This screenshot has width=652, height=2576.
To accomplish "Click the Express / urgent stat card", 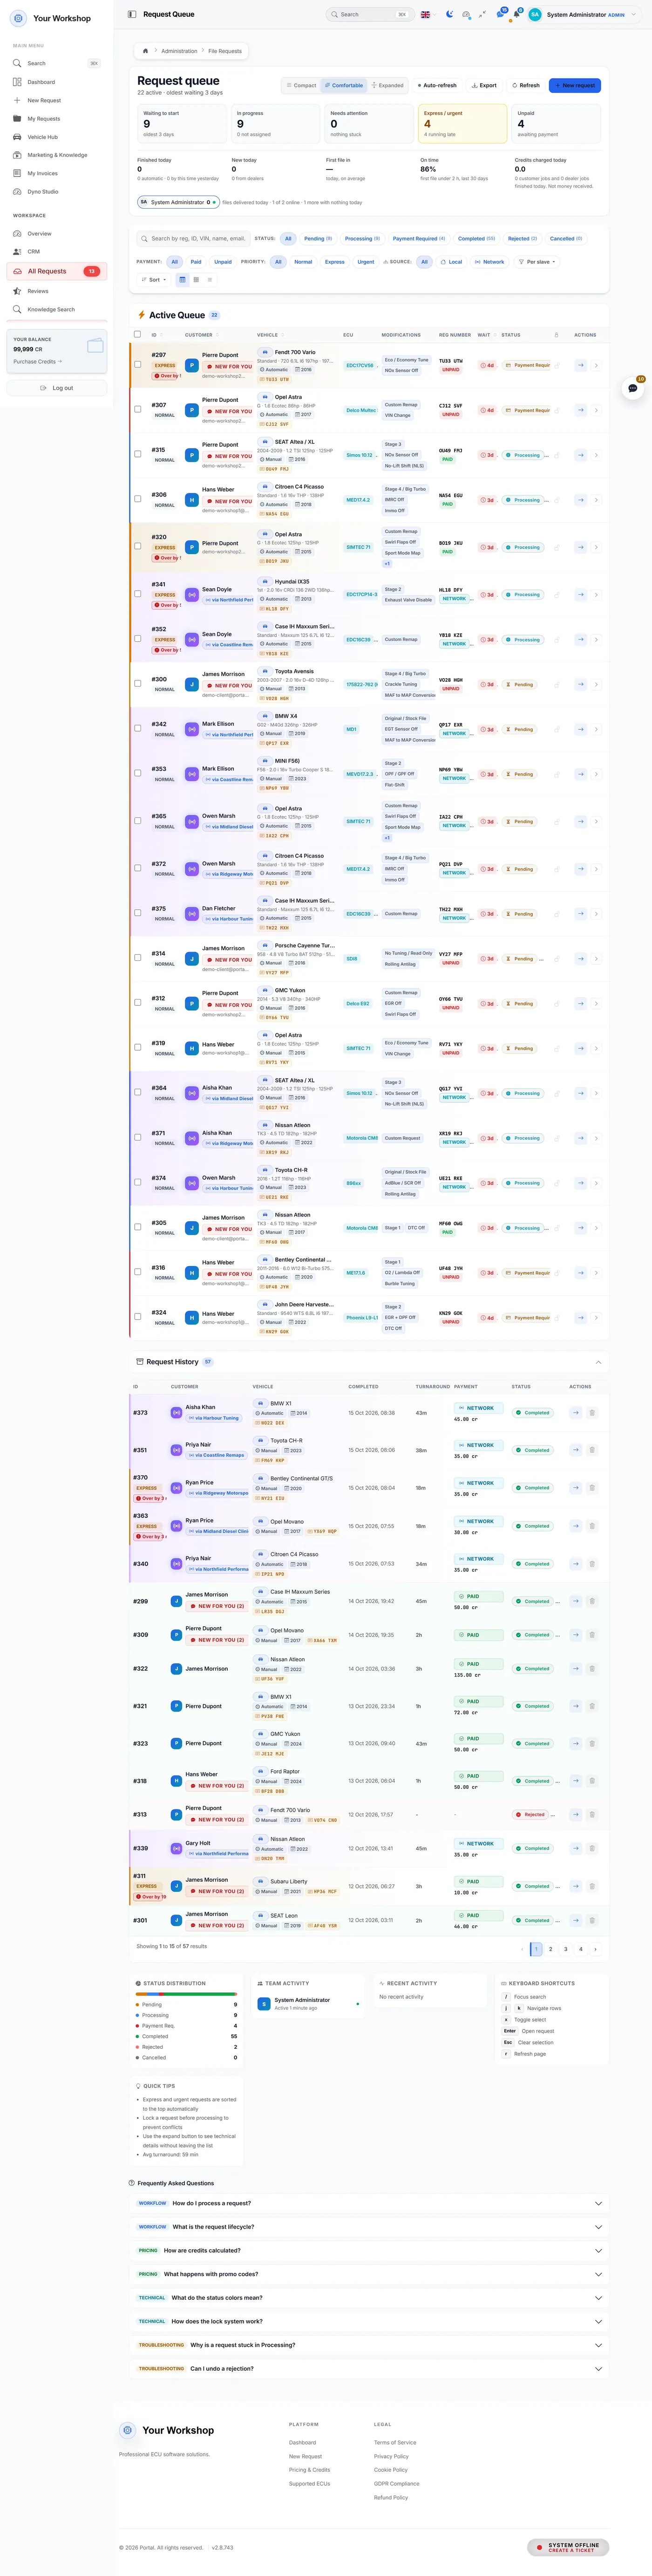I will [463, 124].
